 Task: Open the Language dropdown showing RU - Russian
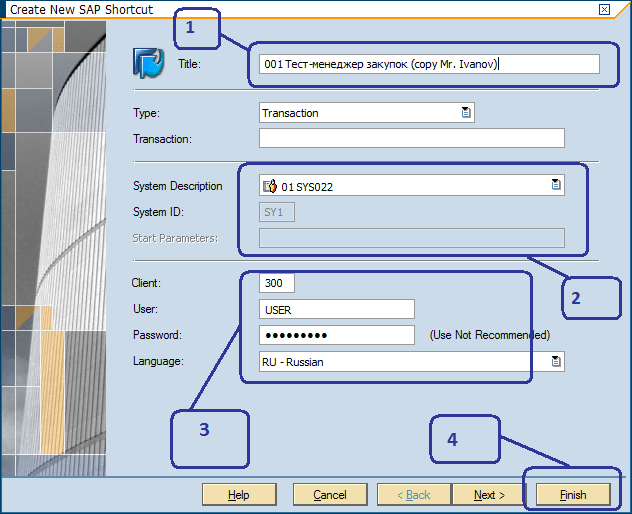point(556,362)
